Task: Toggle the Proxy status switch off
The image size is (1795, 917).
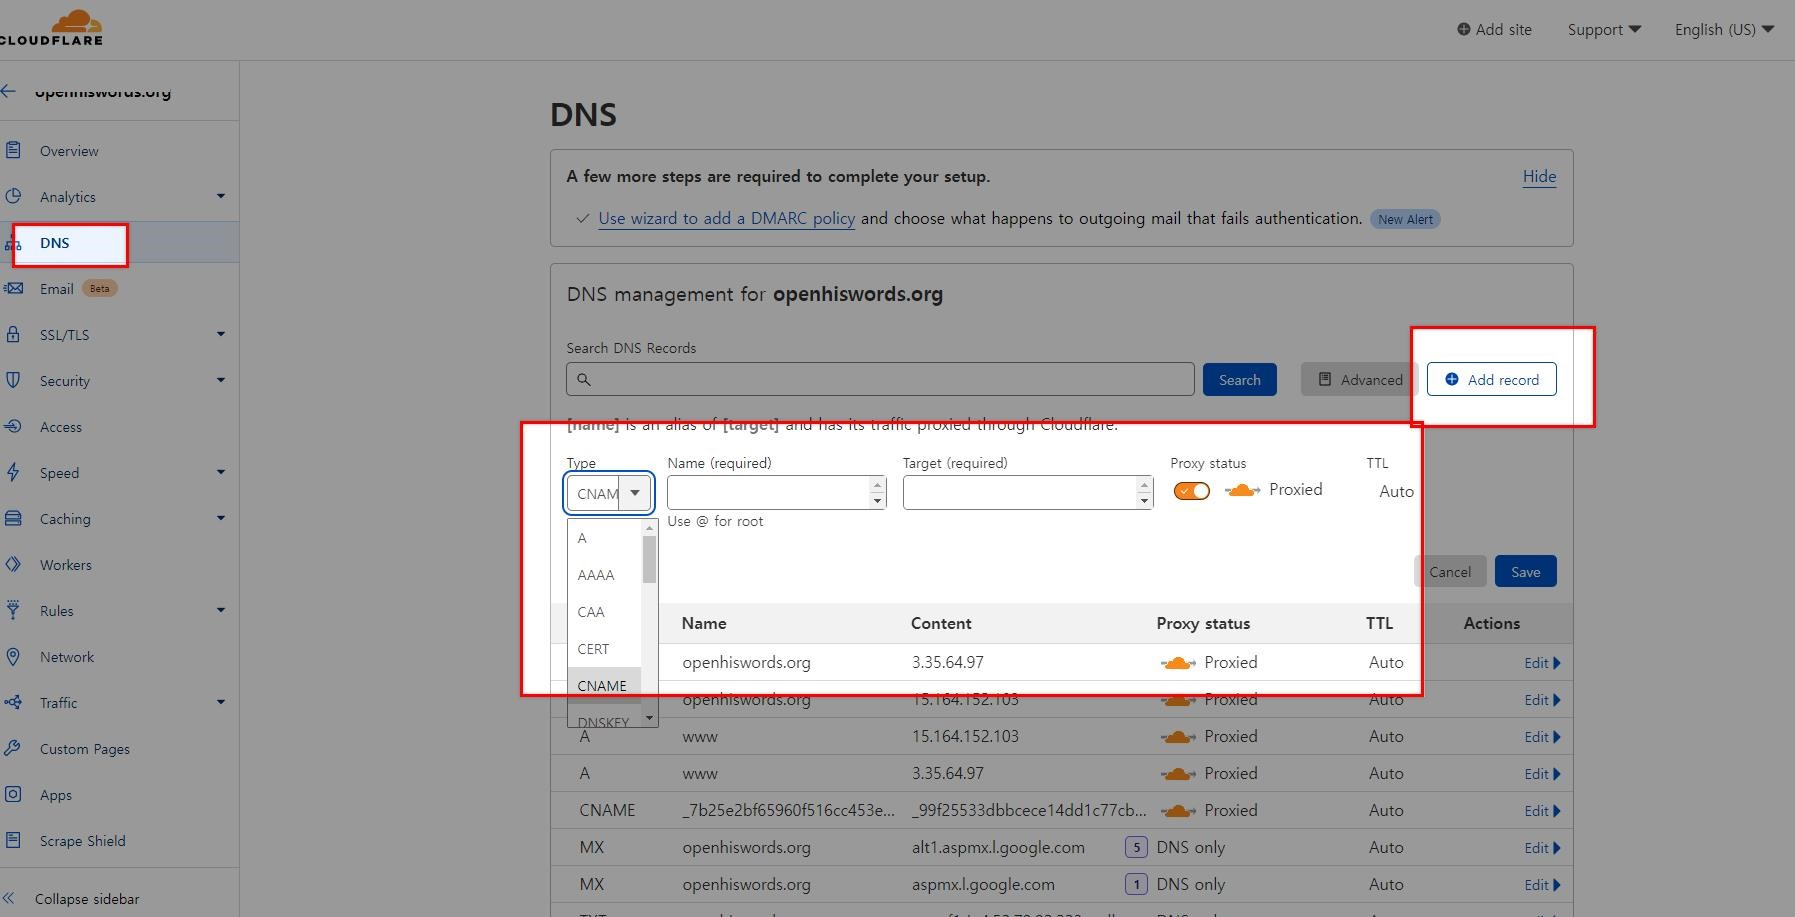Action: [1191, 491]
